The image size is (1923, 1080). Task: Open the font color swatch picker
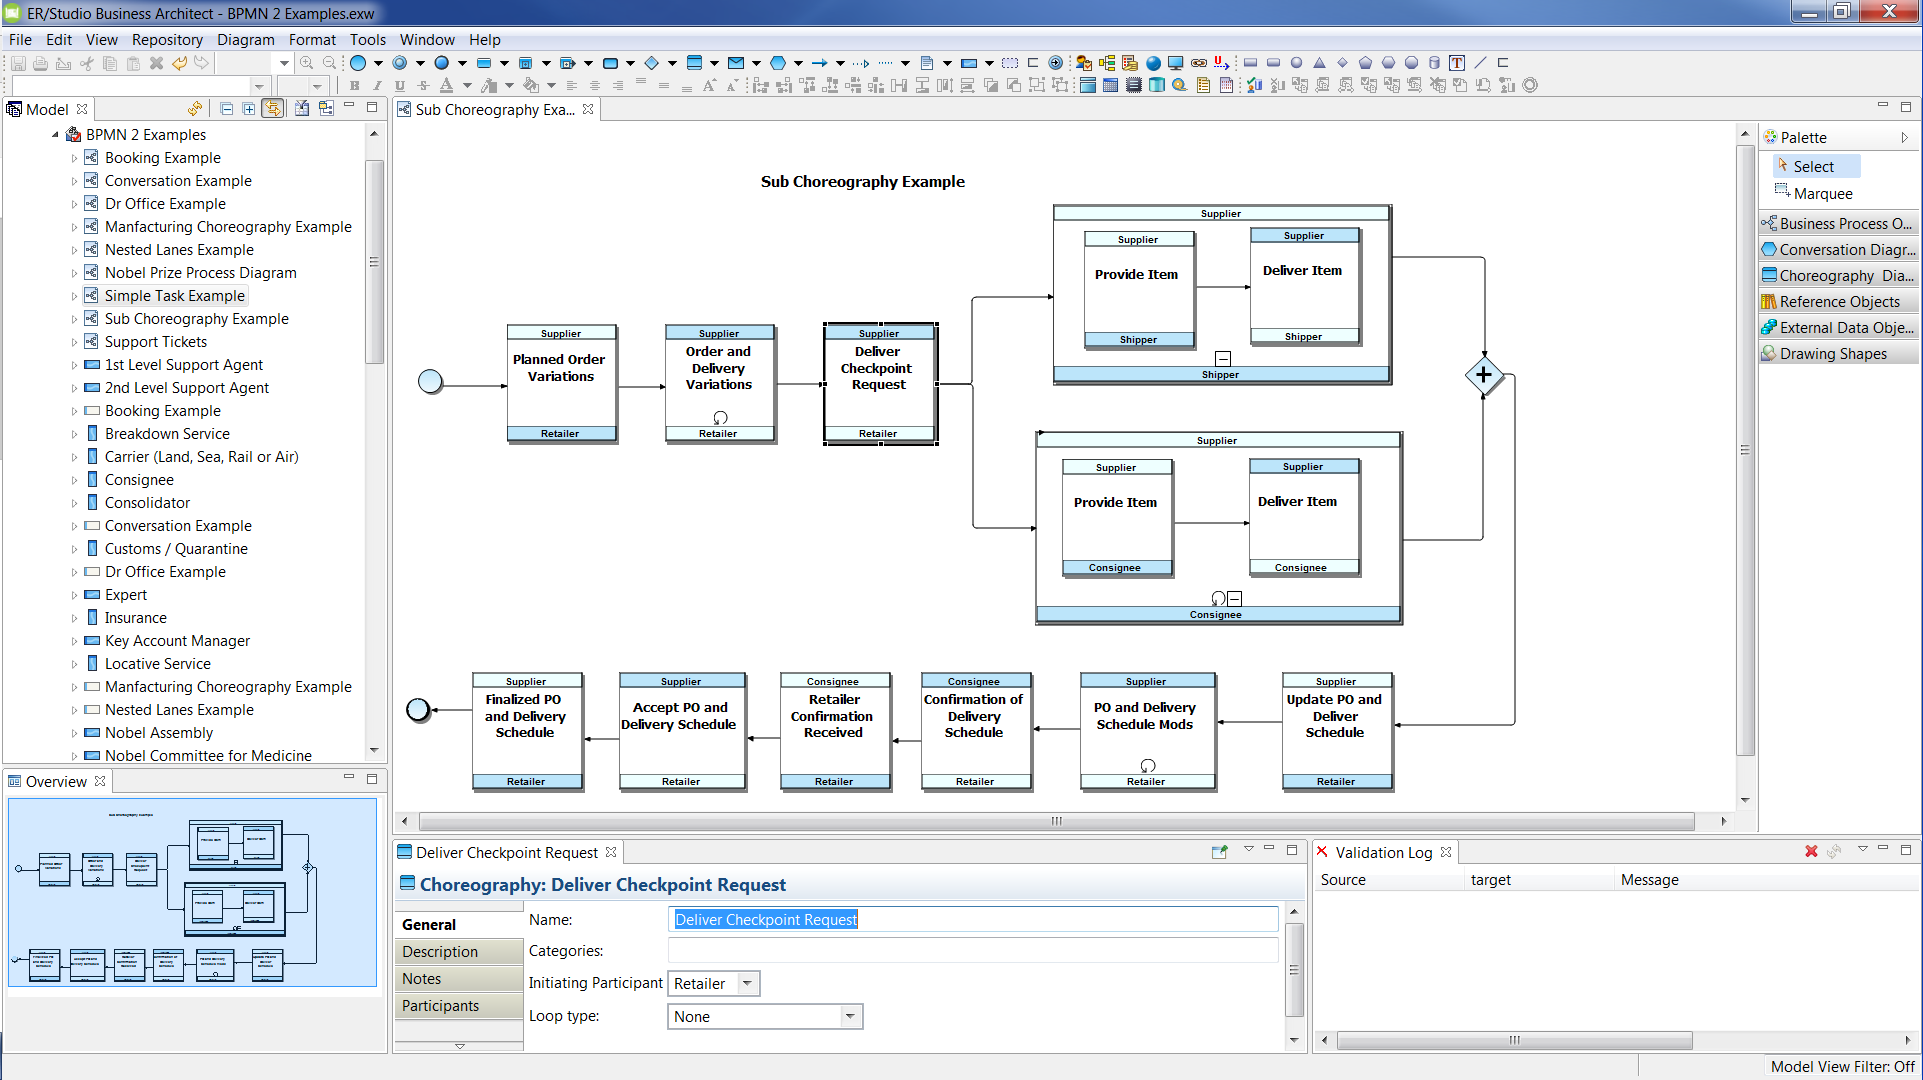(x=467, y=85)
